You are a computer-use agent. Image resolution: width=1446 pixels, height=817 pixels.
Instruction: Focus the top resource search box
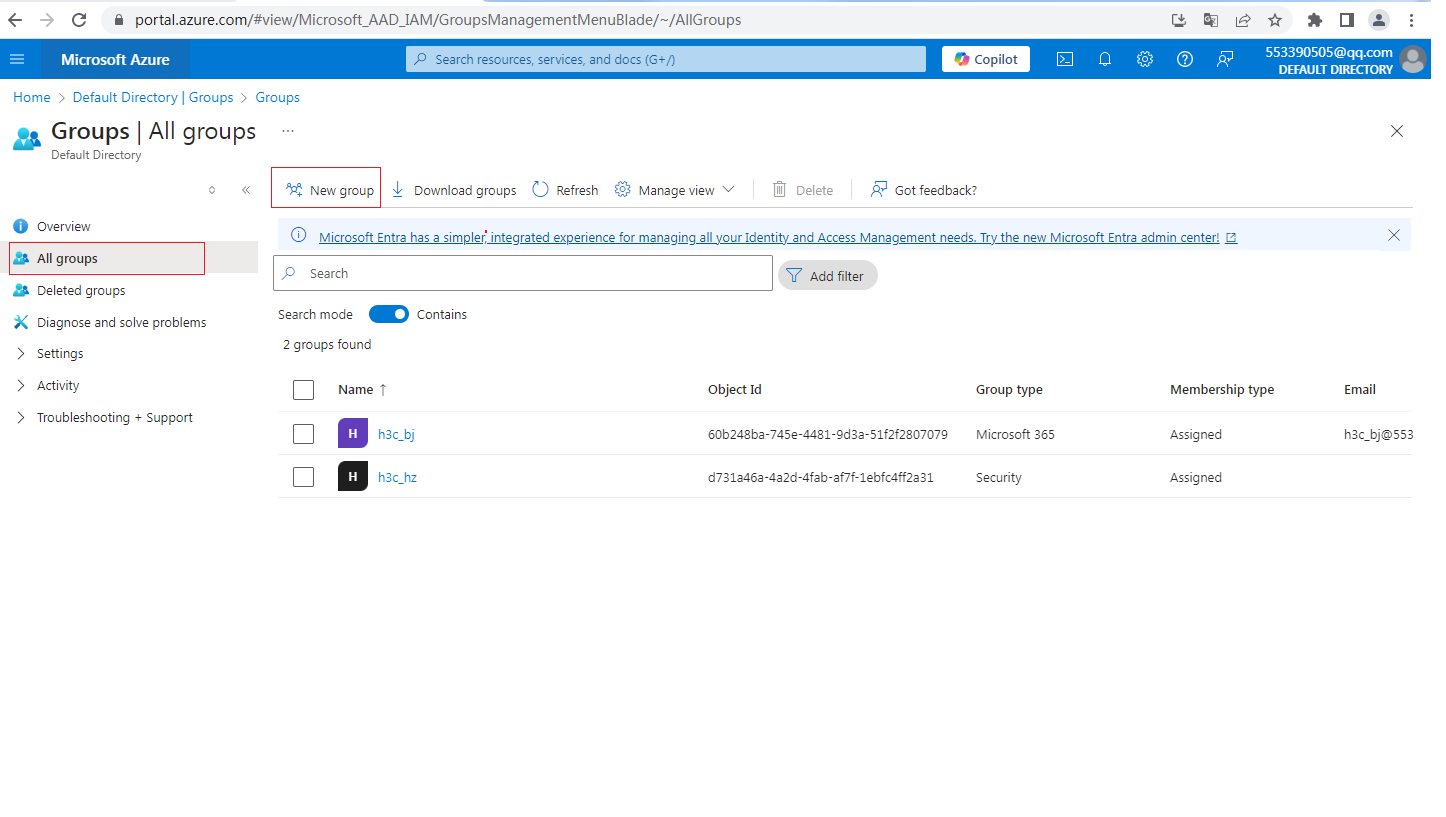click(666, 59)
